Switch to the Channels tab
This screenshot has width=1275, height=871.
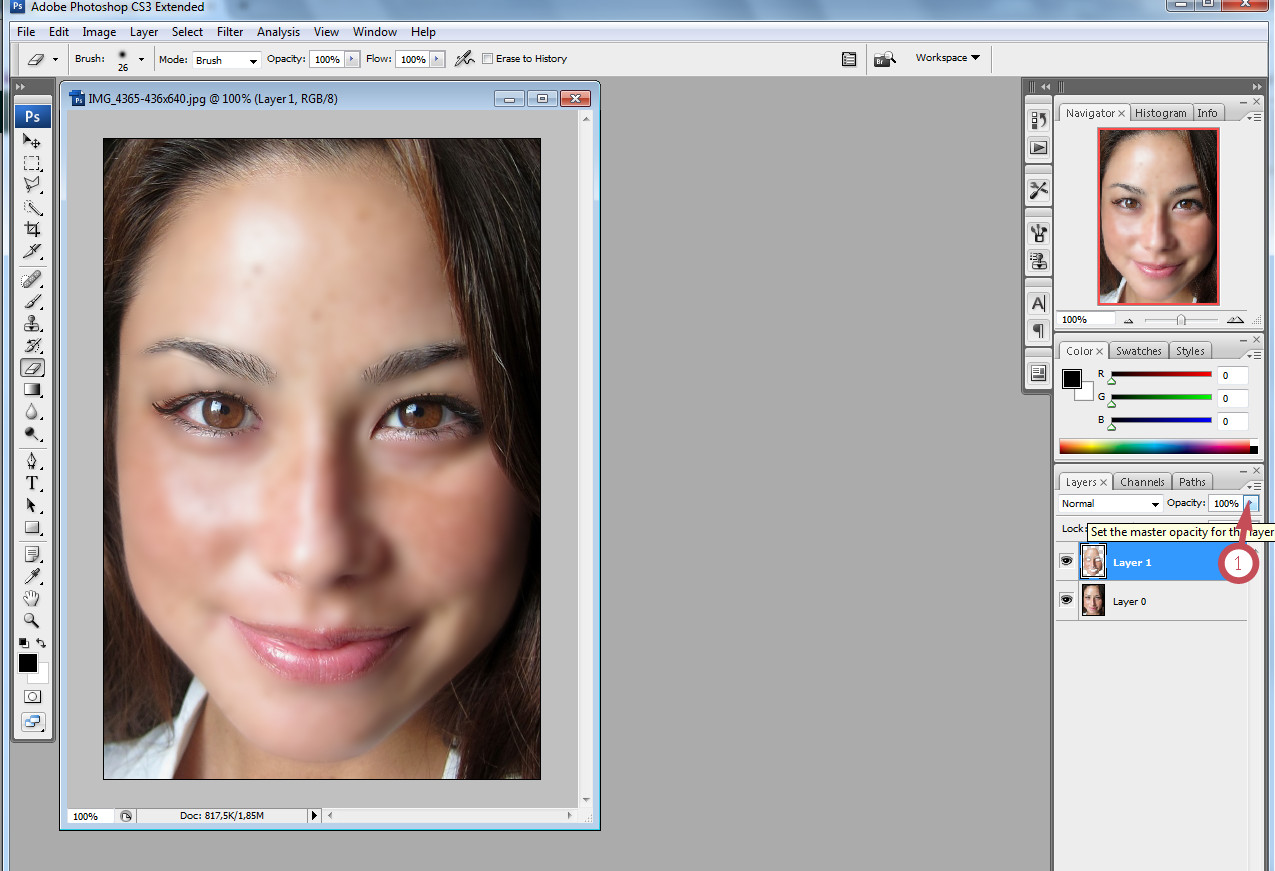1142,482
